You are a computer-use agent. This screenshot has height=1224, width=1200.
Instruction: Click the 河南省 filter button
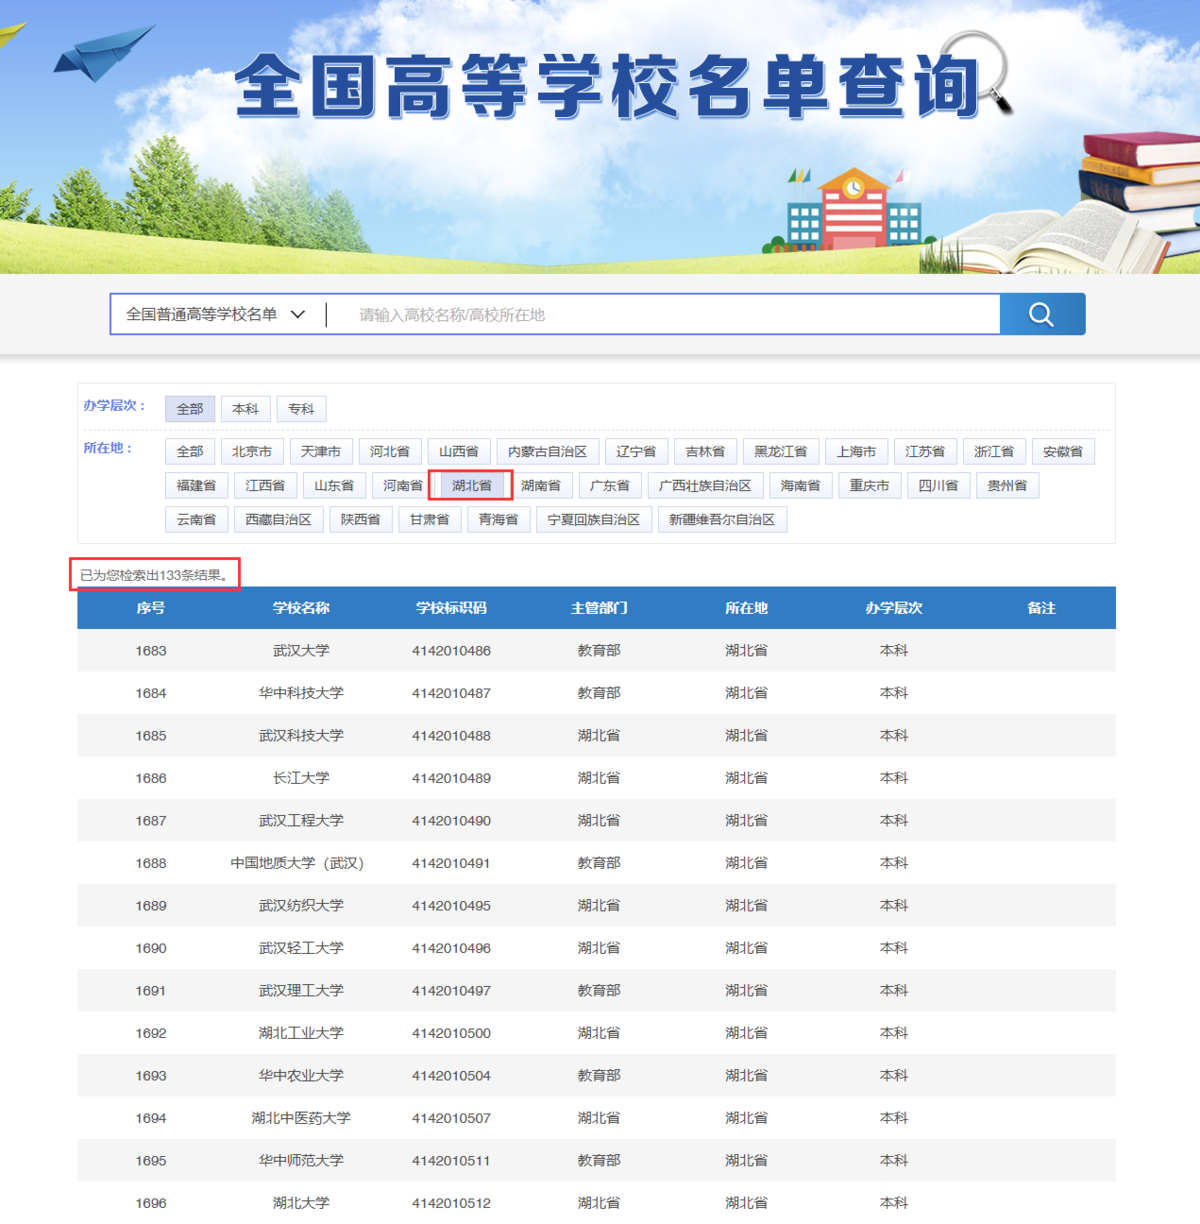pos(403,486)
